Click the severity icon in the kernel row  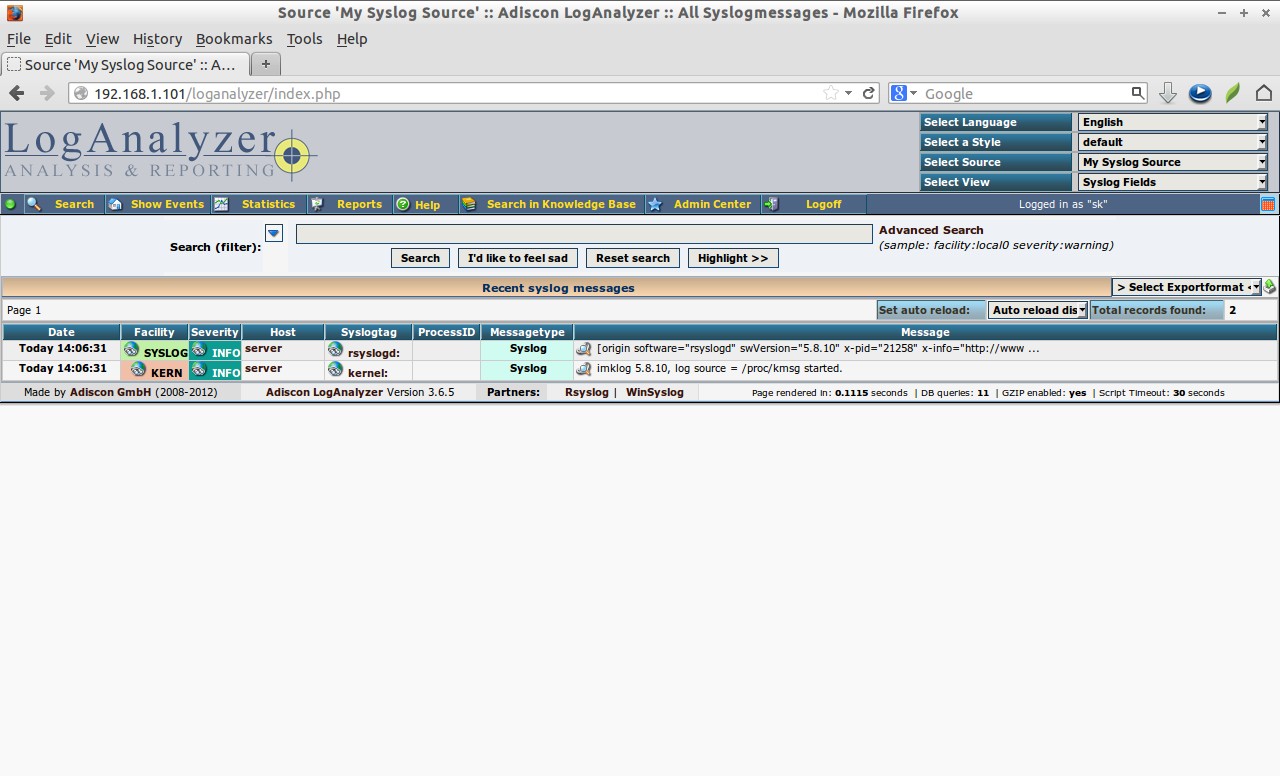199,370
